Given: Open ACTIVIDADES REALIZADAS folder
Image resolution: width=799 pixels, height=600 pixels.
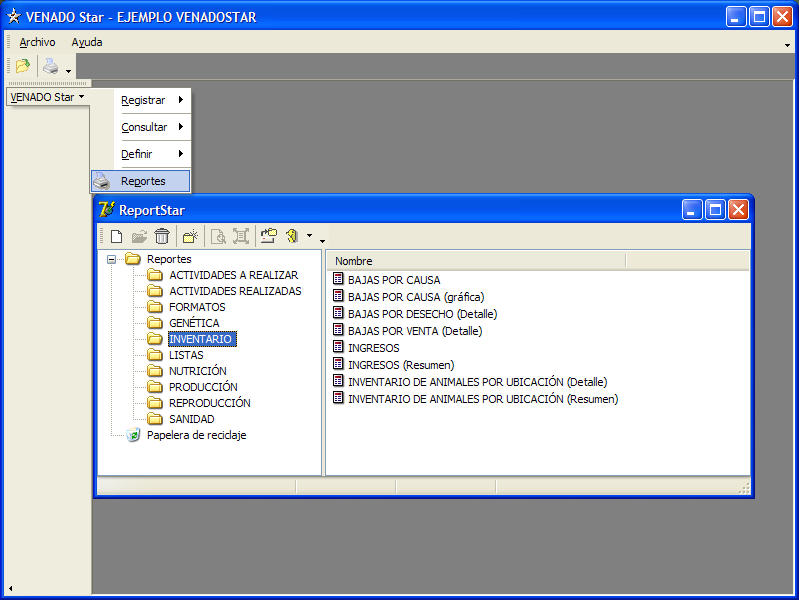Looking at the screenshot, I should point(235,291).
